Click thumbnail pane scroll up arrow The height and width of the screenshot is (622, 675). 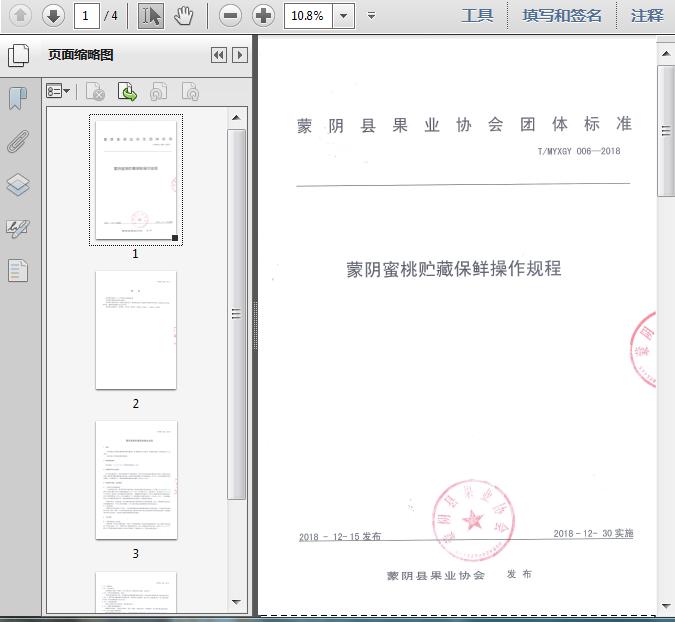click(236, 118)
